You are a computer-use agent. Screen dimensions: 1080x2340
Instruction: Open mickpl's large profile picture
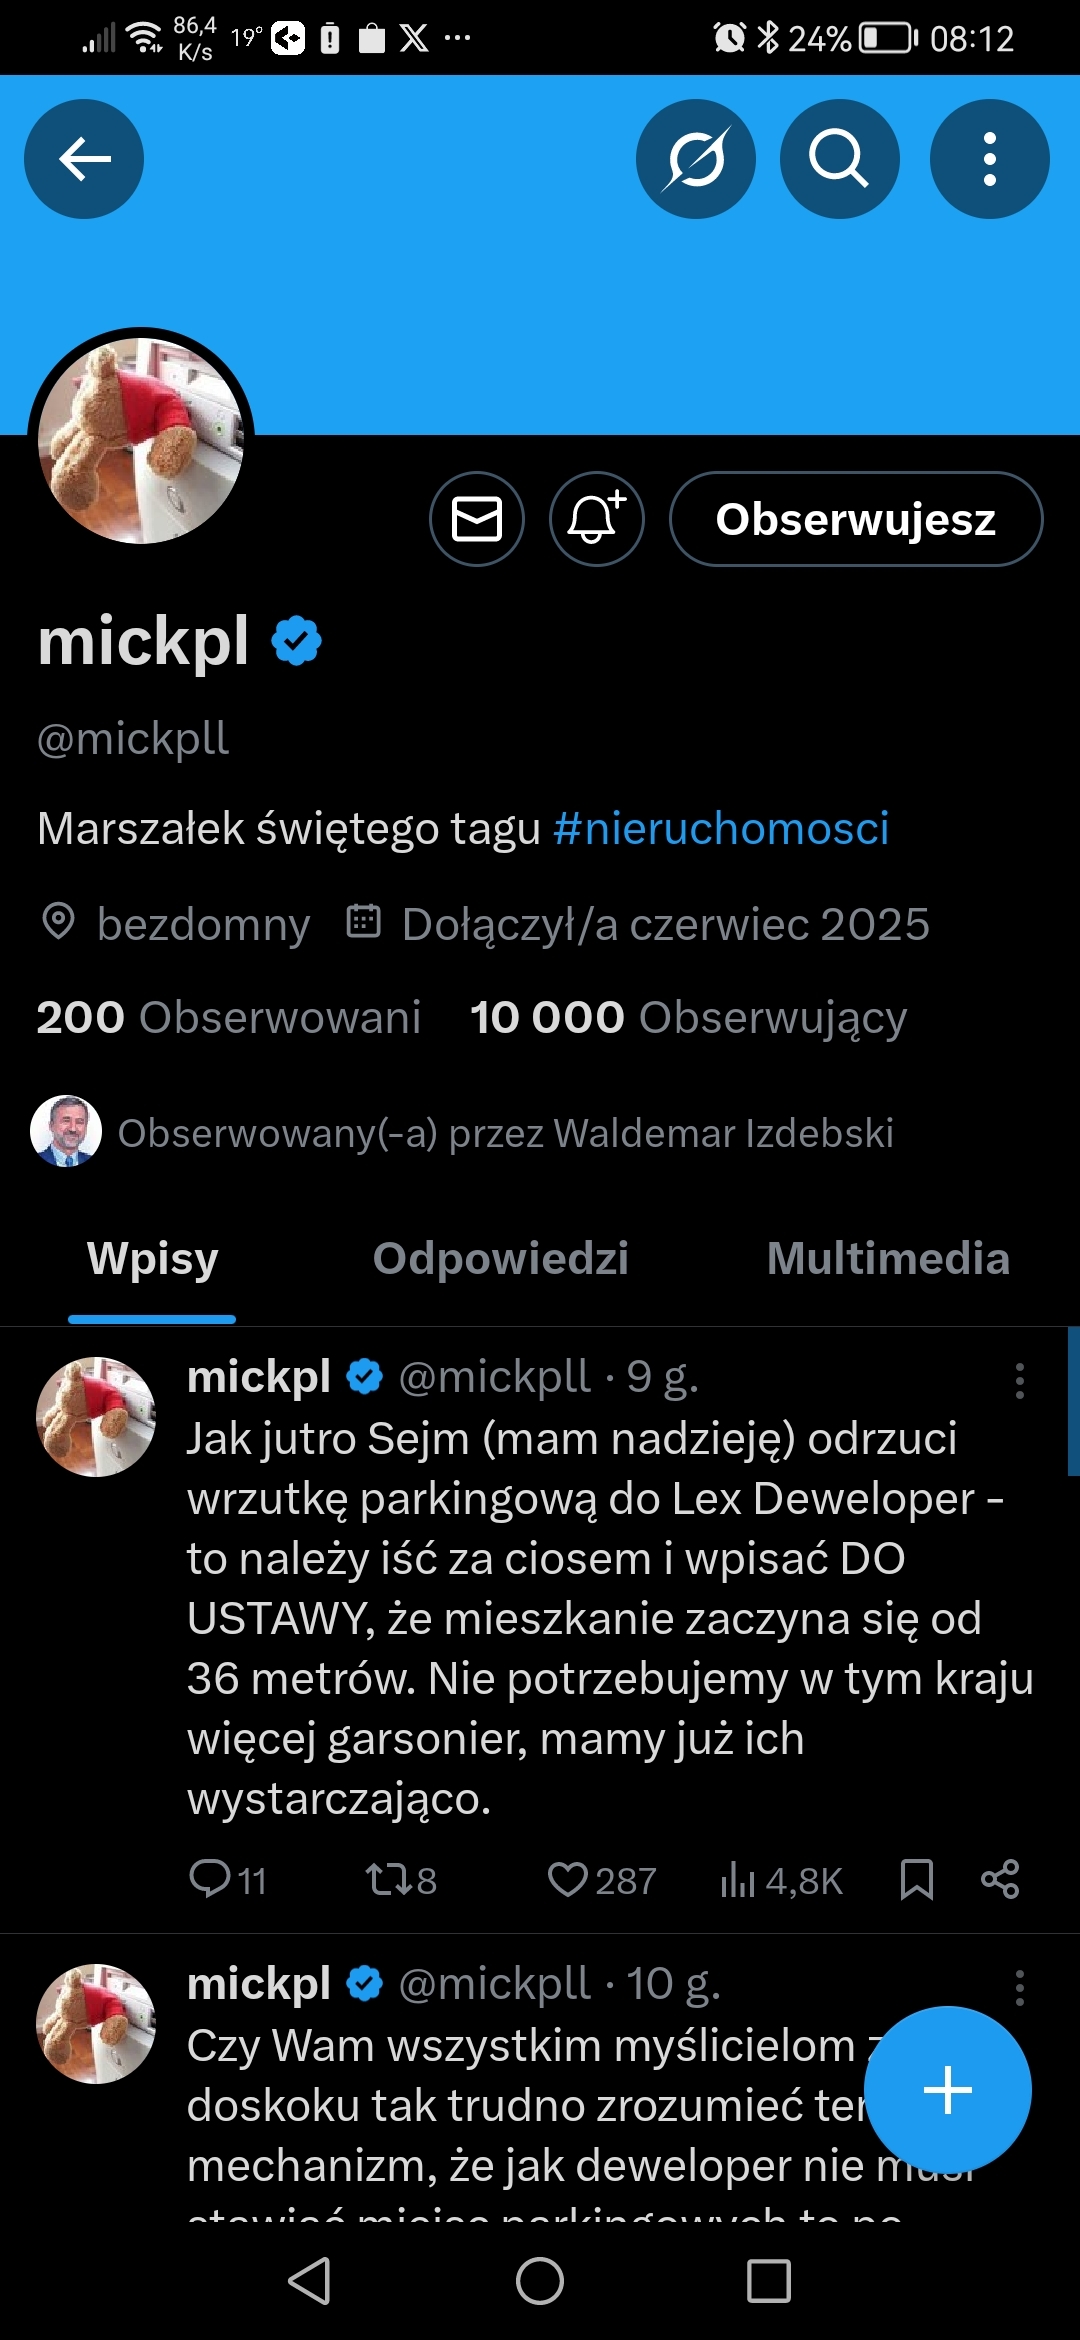[x=141, y=441]
